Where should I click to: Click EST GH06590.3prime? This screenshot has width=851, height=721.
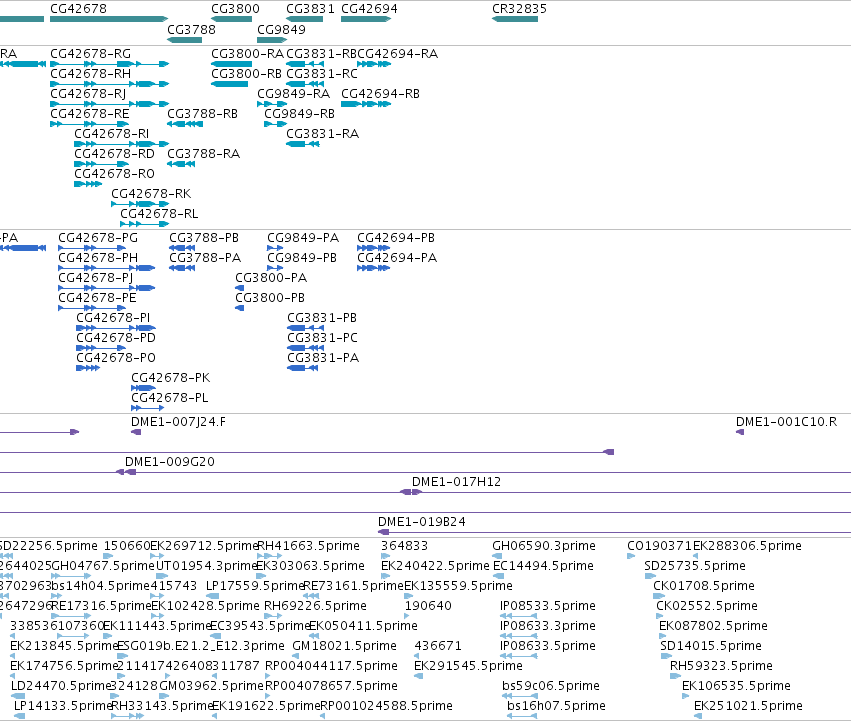pos(497,556)
